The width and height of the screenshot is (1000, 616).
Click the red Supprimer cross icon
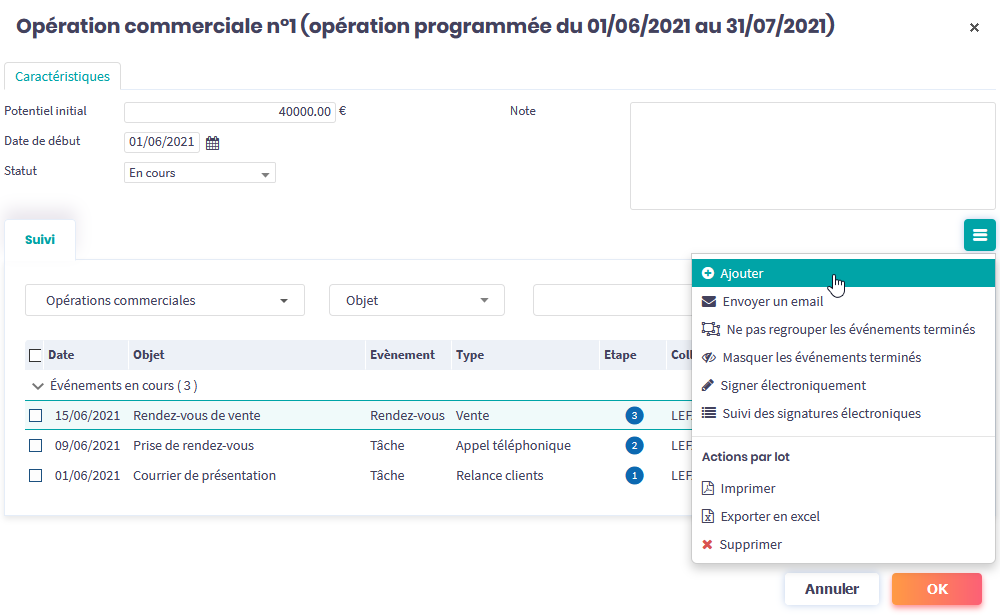[x=708, y=545]
